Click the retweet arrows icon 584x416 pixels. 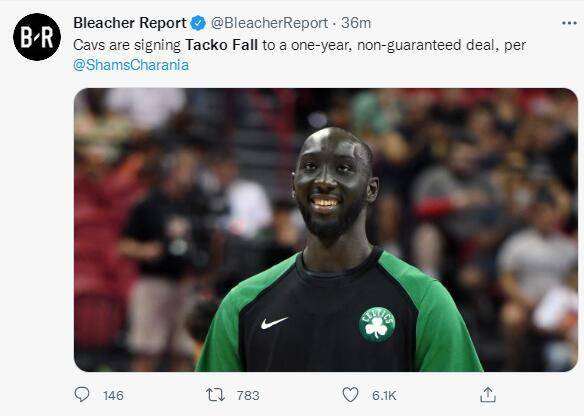point(216,395)
